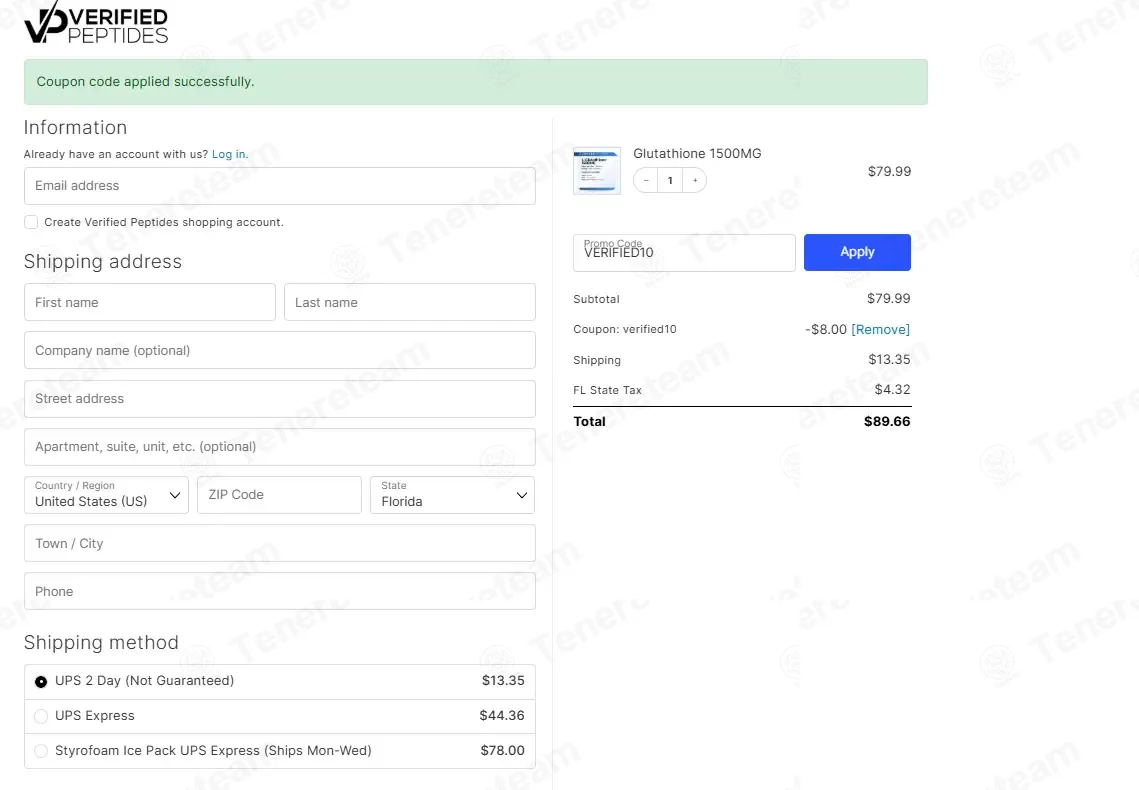
Task: Click the ZIP Code field
Action: (x=280, y=494)
